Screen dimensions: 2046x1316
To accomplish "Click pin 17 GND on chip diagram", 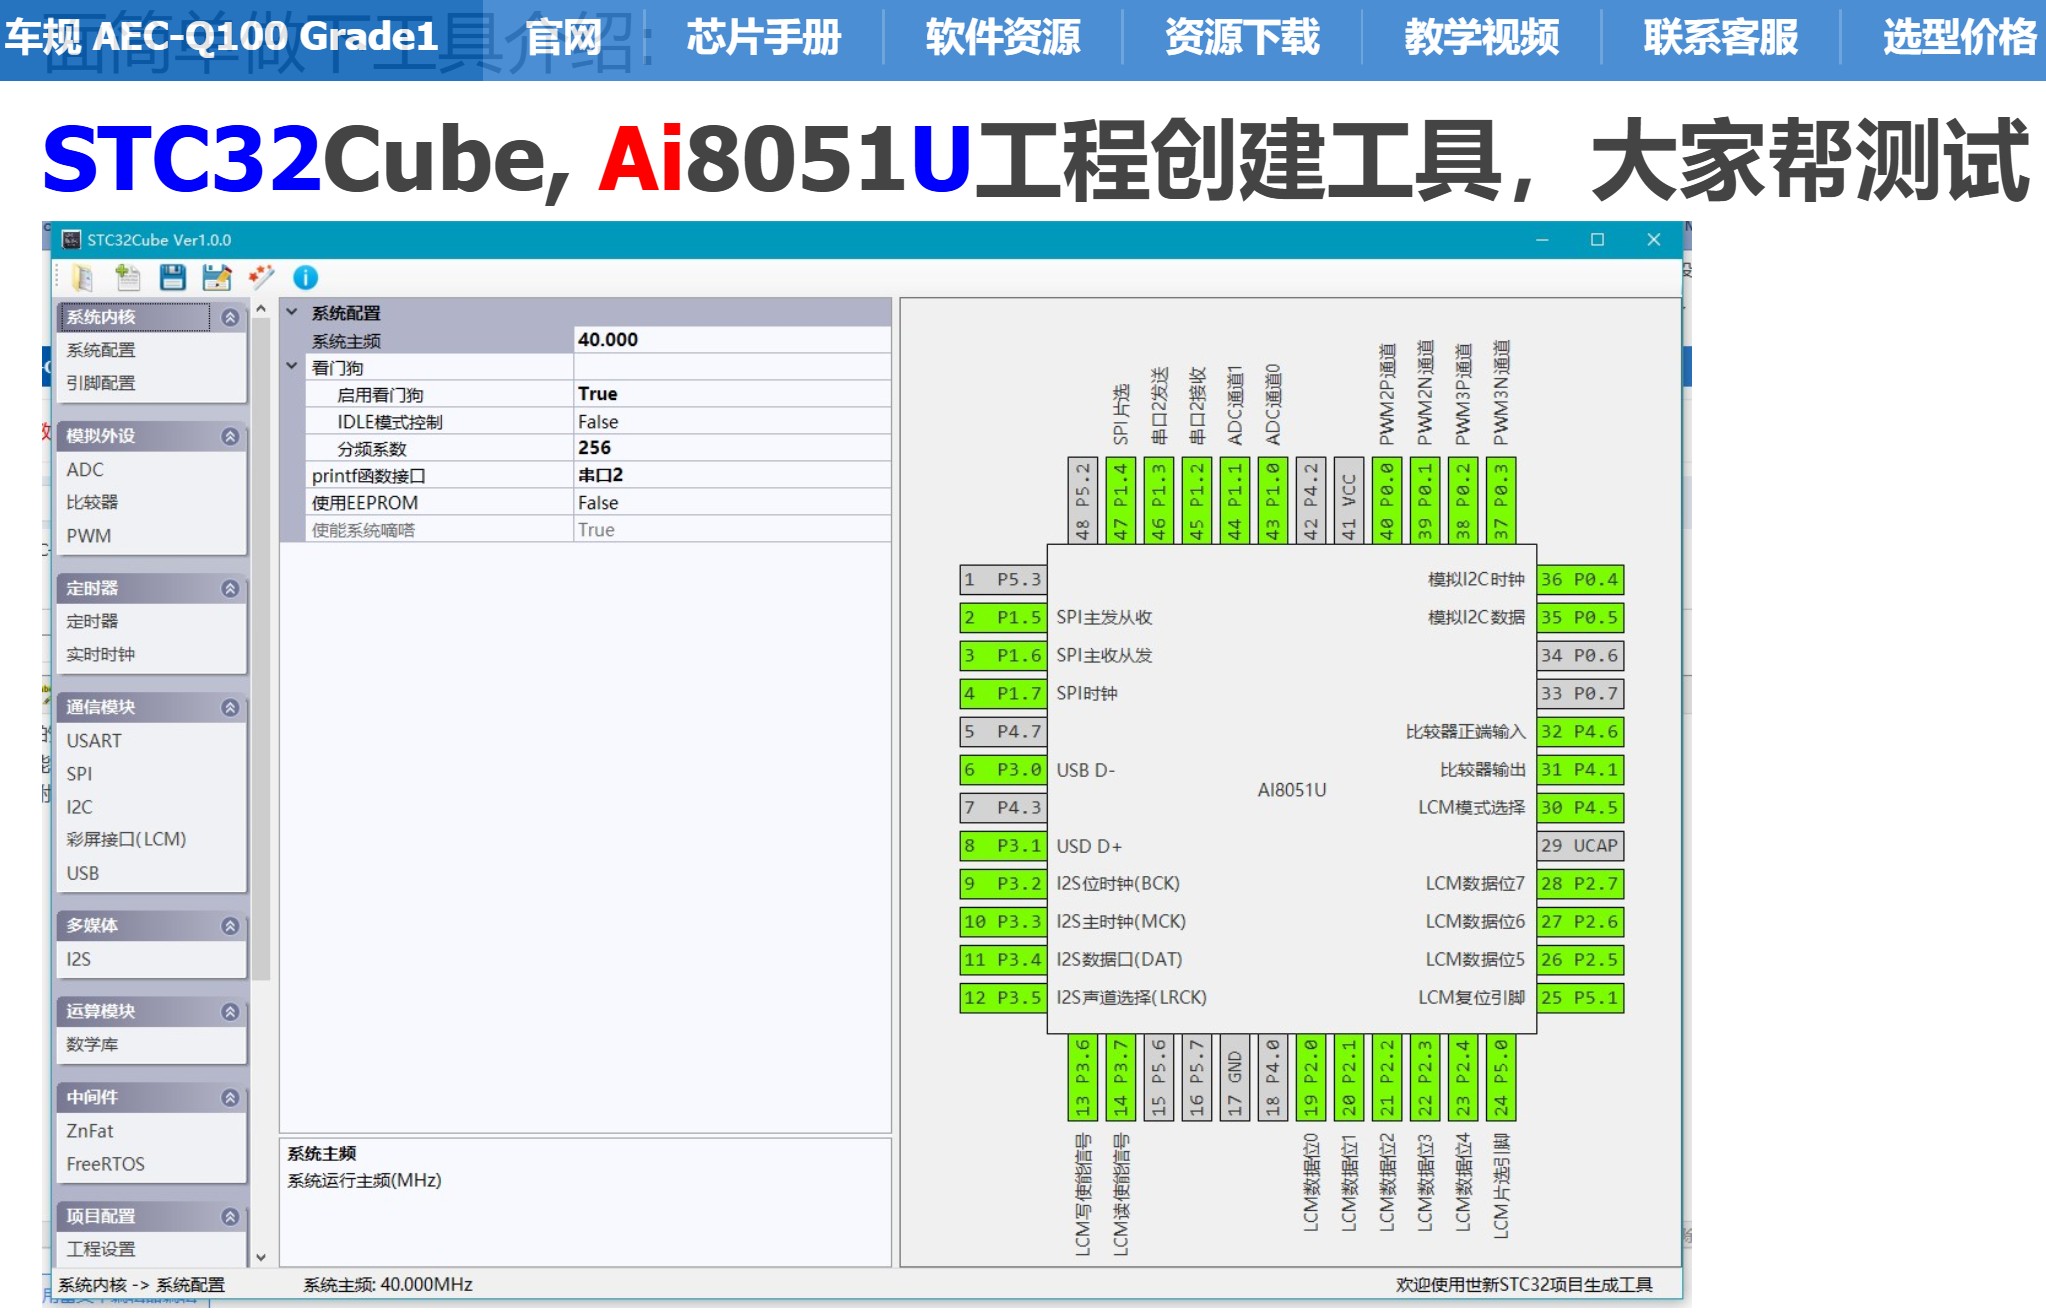I will click(x=1235, y=1077).
